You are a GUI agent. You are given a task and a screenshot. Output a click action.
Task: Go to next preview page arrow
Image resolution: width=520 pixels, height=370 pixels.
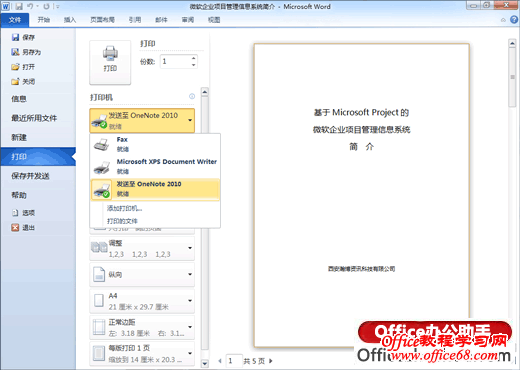point(271,361)
